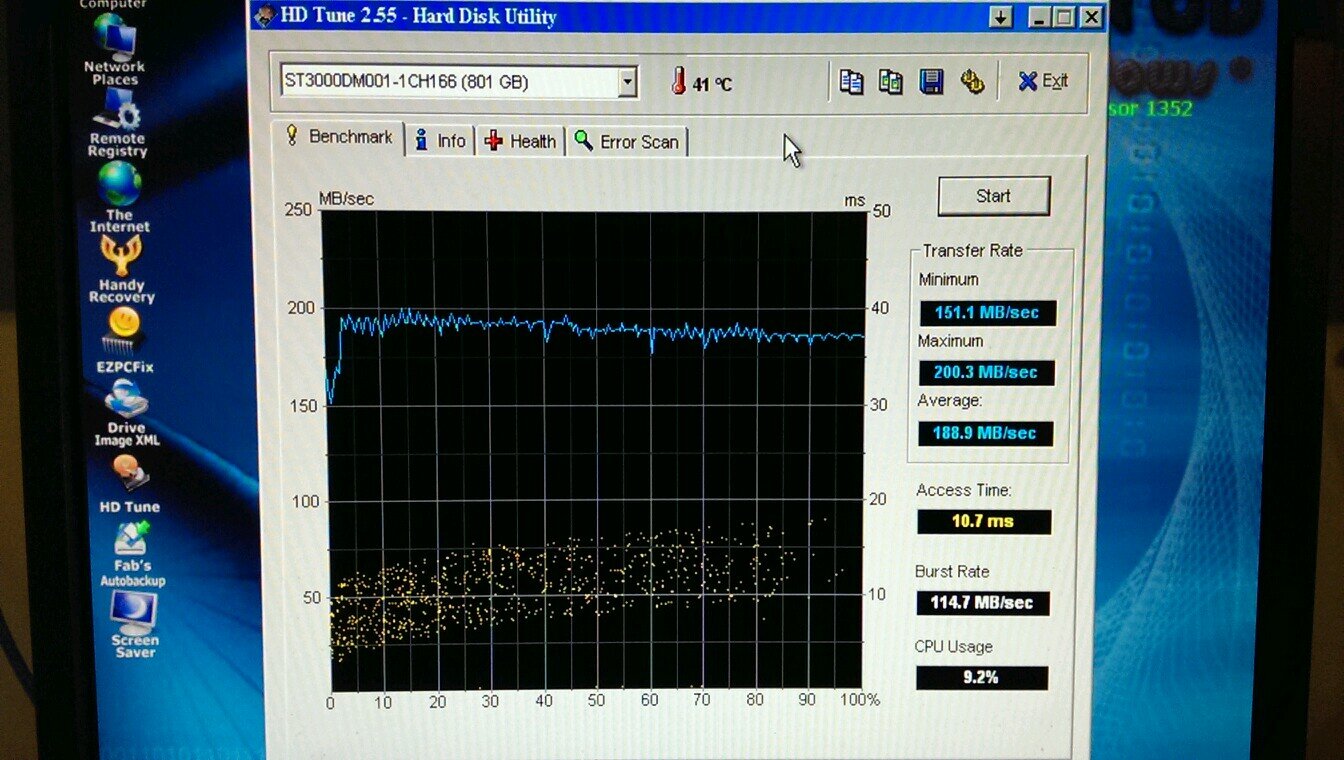
Task: Launch Remote Registry from the desktop
Action: tap(117, 124)
